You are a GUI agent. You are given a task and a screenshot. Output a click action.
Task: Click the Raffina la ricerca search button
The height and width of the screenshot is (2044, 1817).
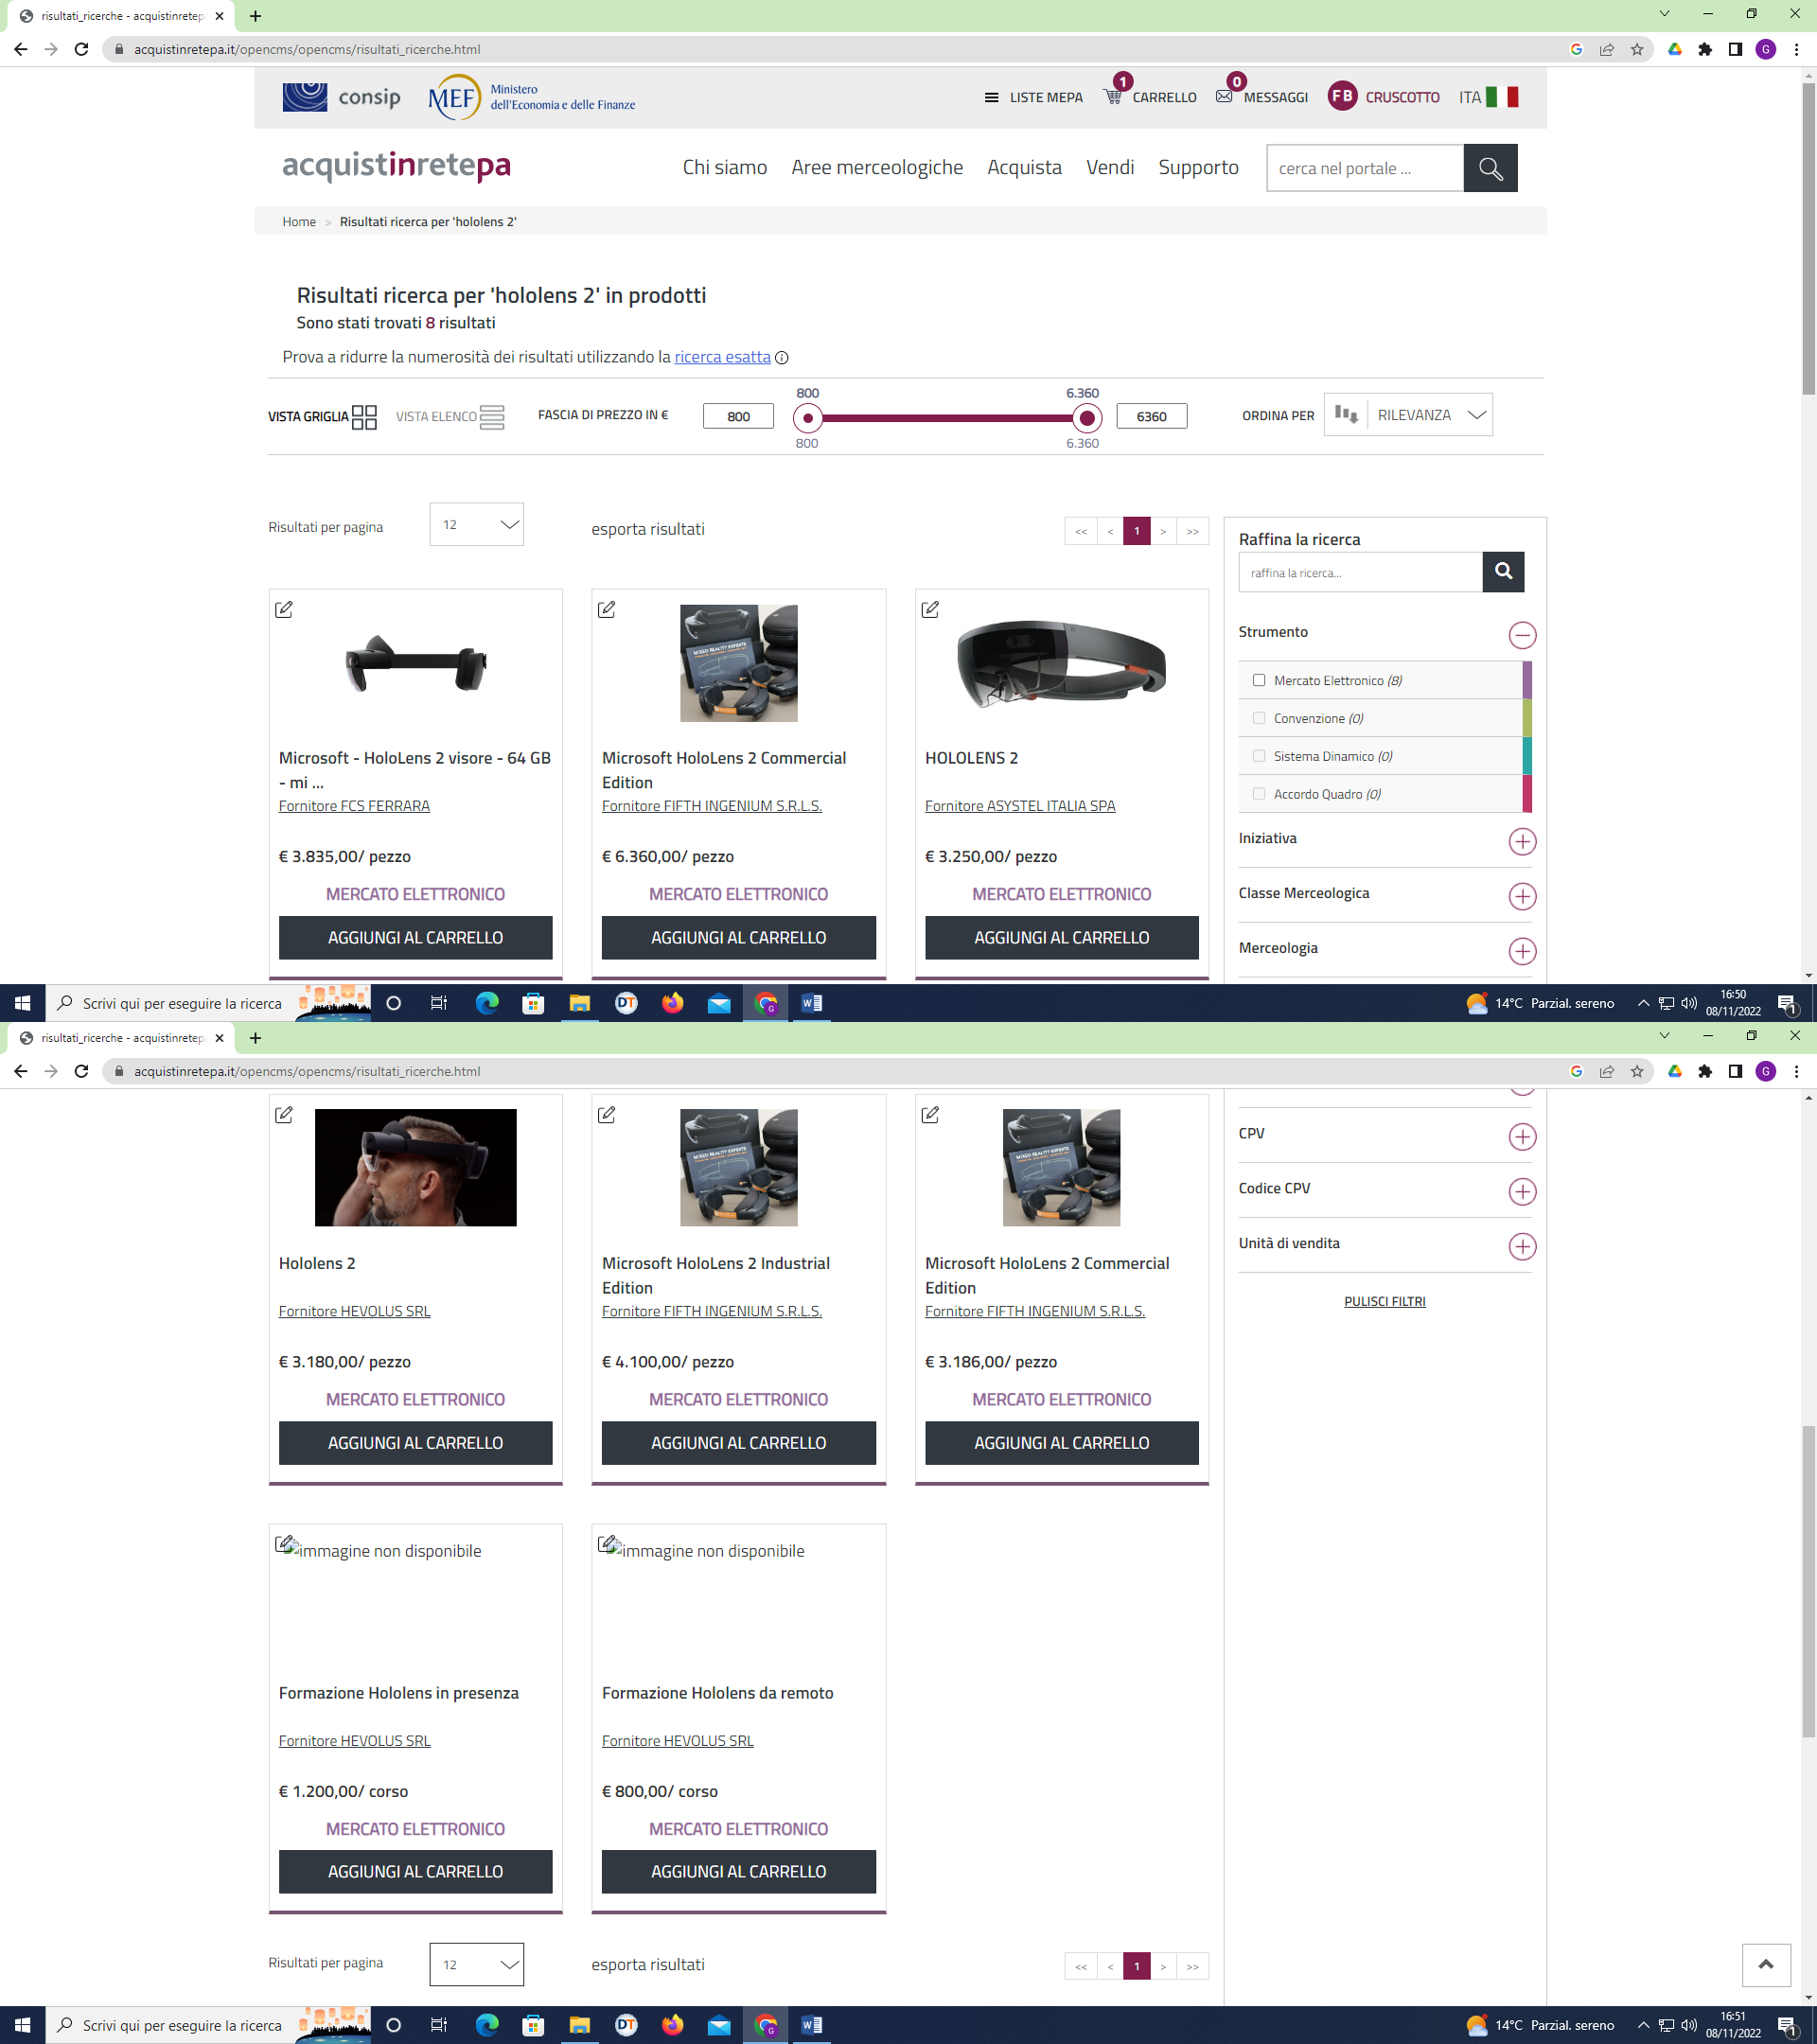click(x=1503, y=571)
